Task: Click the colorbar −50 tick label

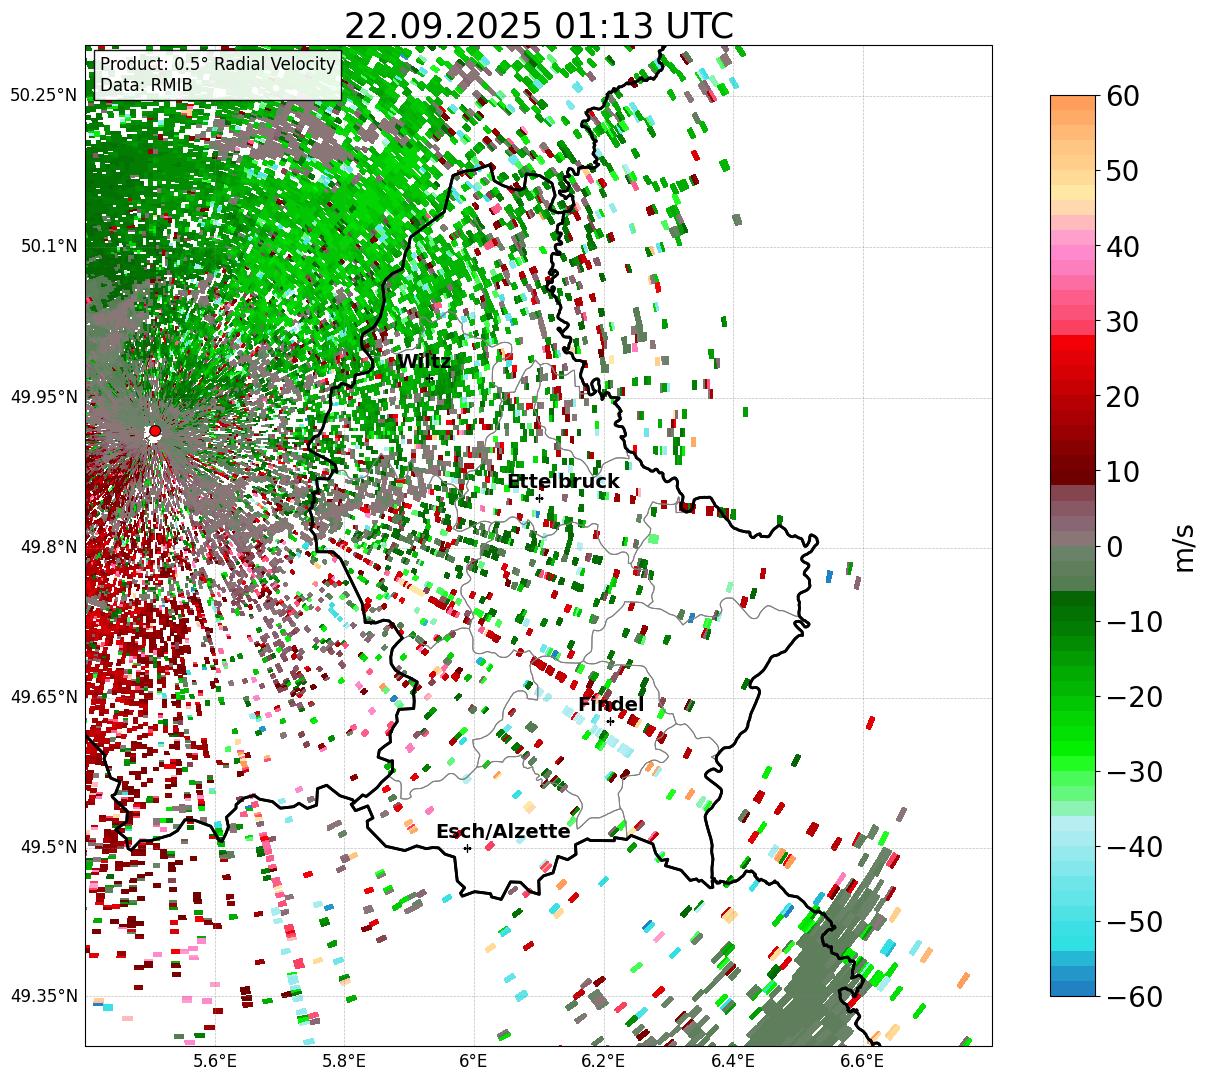Action: click(1133, 921)
